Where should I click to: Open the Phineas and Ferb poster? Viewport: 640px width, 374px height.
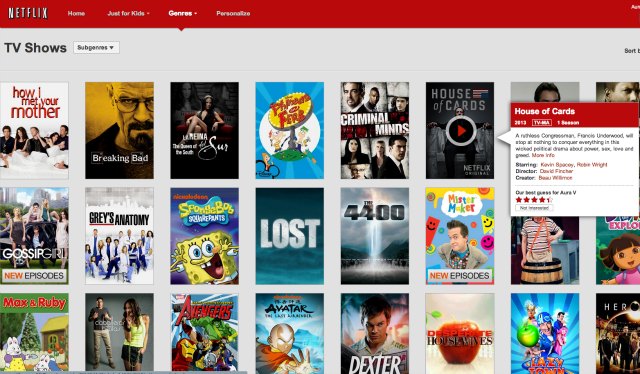(290, 131)
